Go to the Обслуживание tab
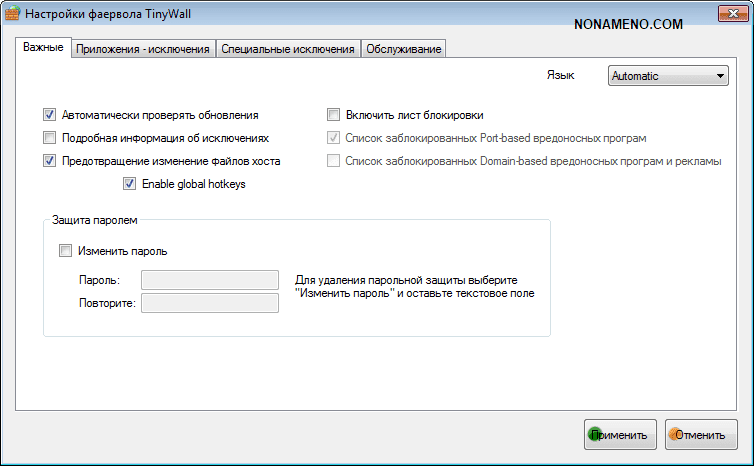 coord(403,49)
